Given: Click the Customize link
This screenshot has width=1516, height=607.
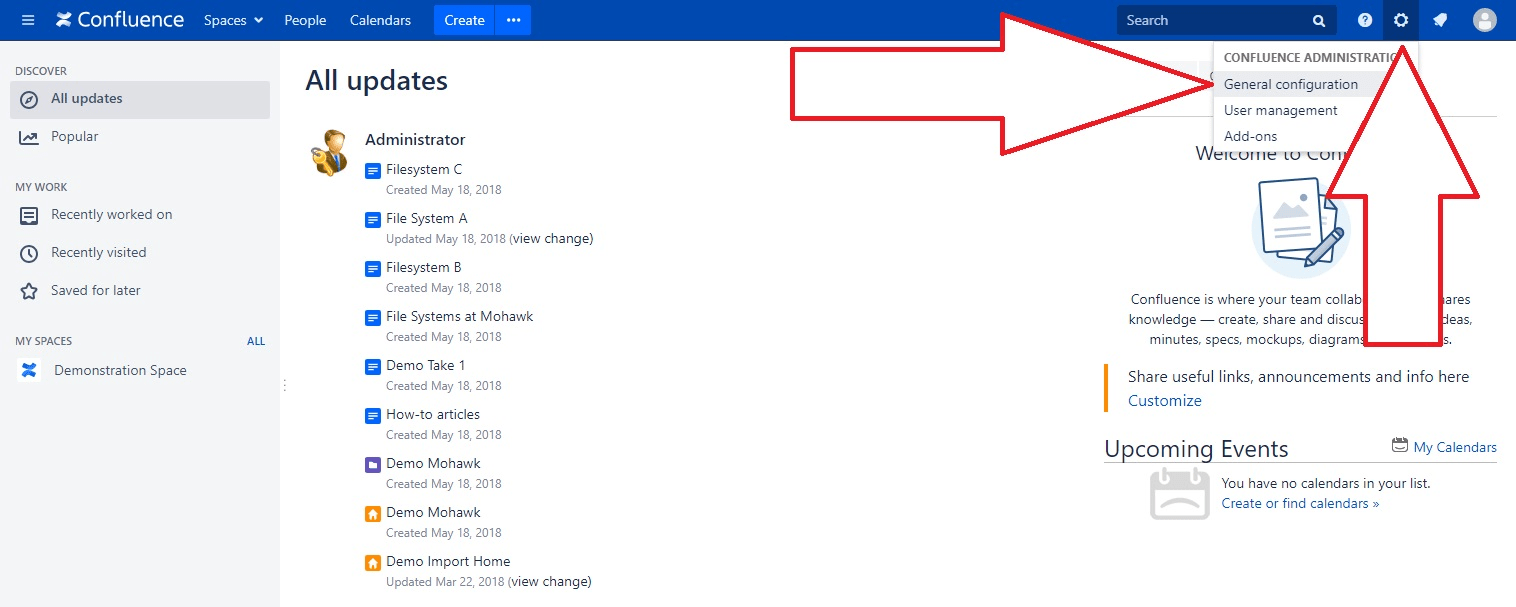Looking at the screenshot, I should point(1164,400).
